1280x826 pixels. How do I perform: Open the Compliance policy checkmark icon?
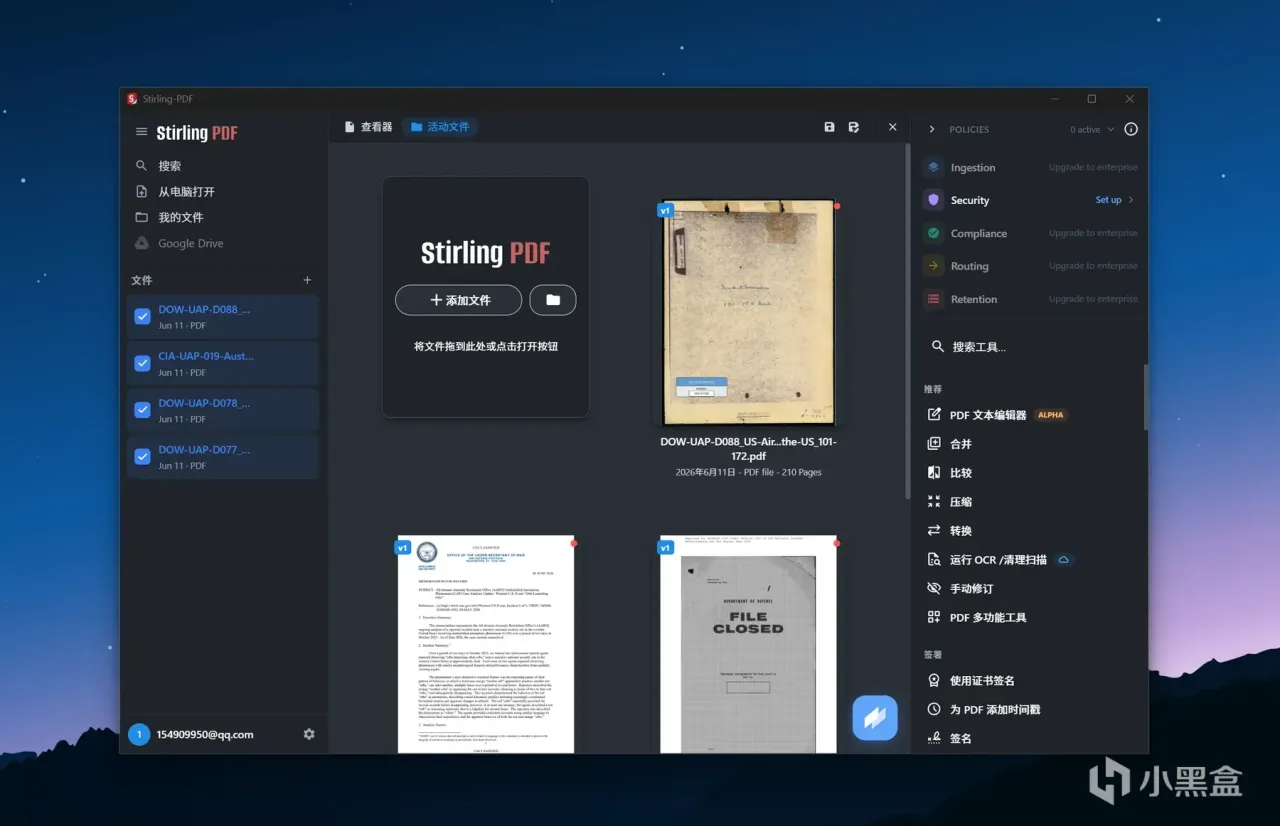933,233
